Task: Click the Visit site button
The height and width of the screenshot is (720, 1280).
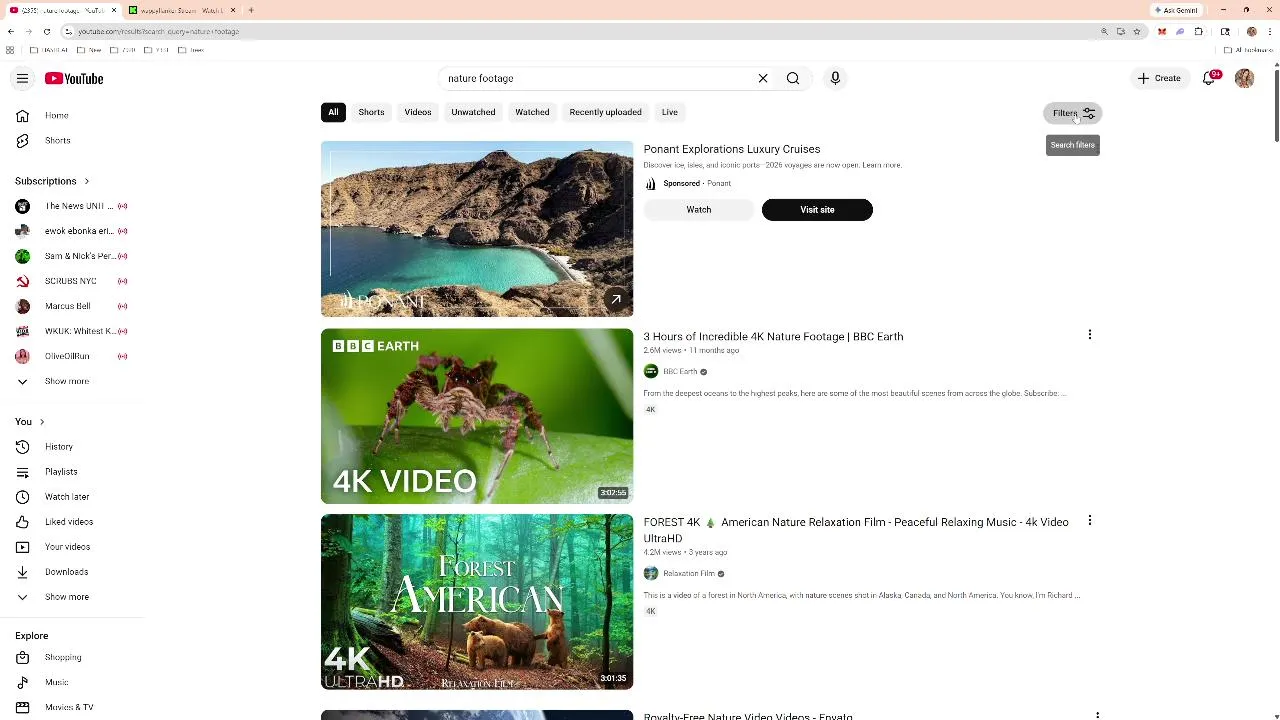Action: click(x=817, y=210)
